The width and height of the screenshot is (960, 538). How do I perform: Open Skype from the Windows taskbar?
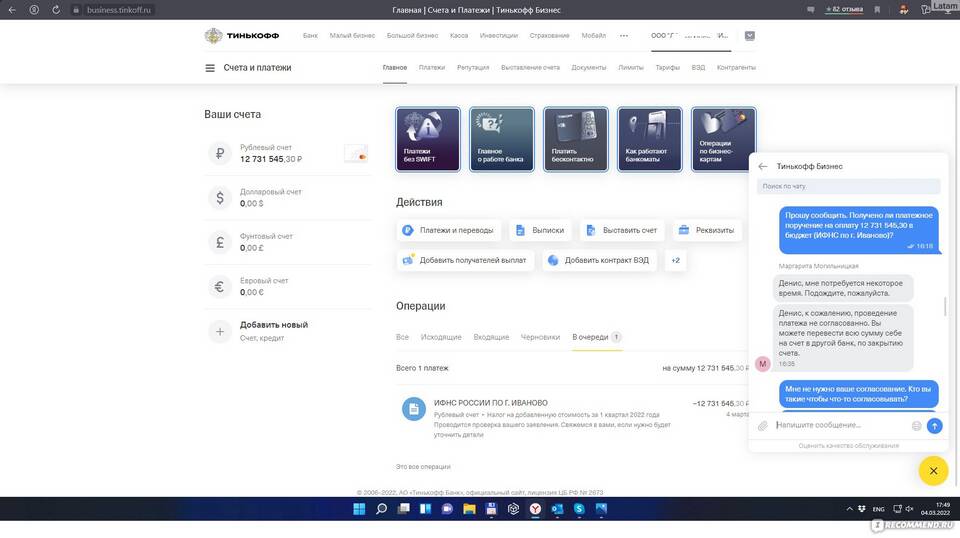578,509
